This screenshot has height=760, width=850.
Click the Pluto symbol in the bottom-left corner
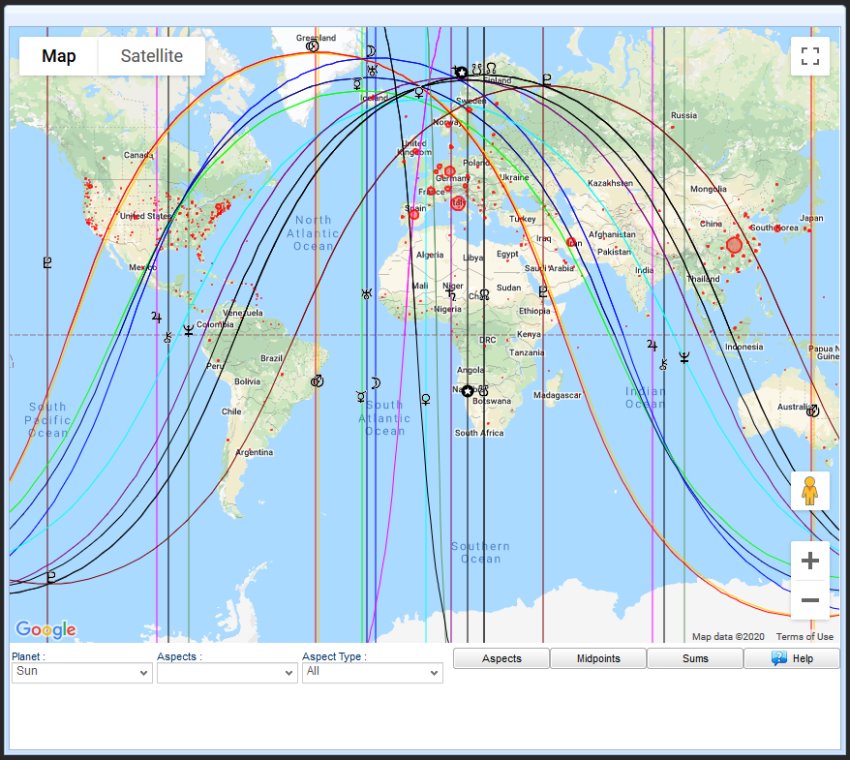(x=50, y=577)
